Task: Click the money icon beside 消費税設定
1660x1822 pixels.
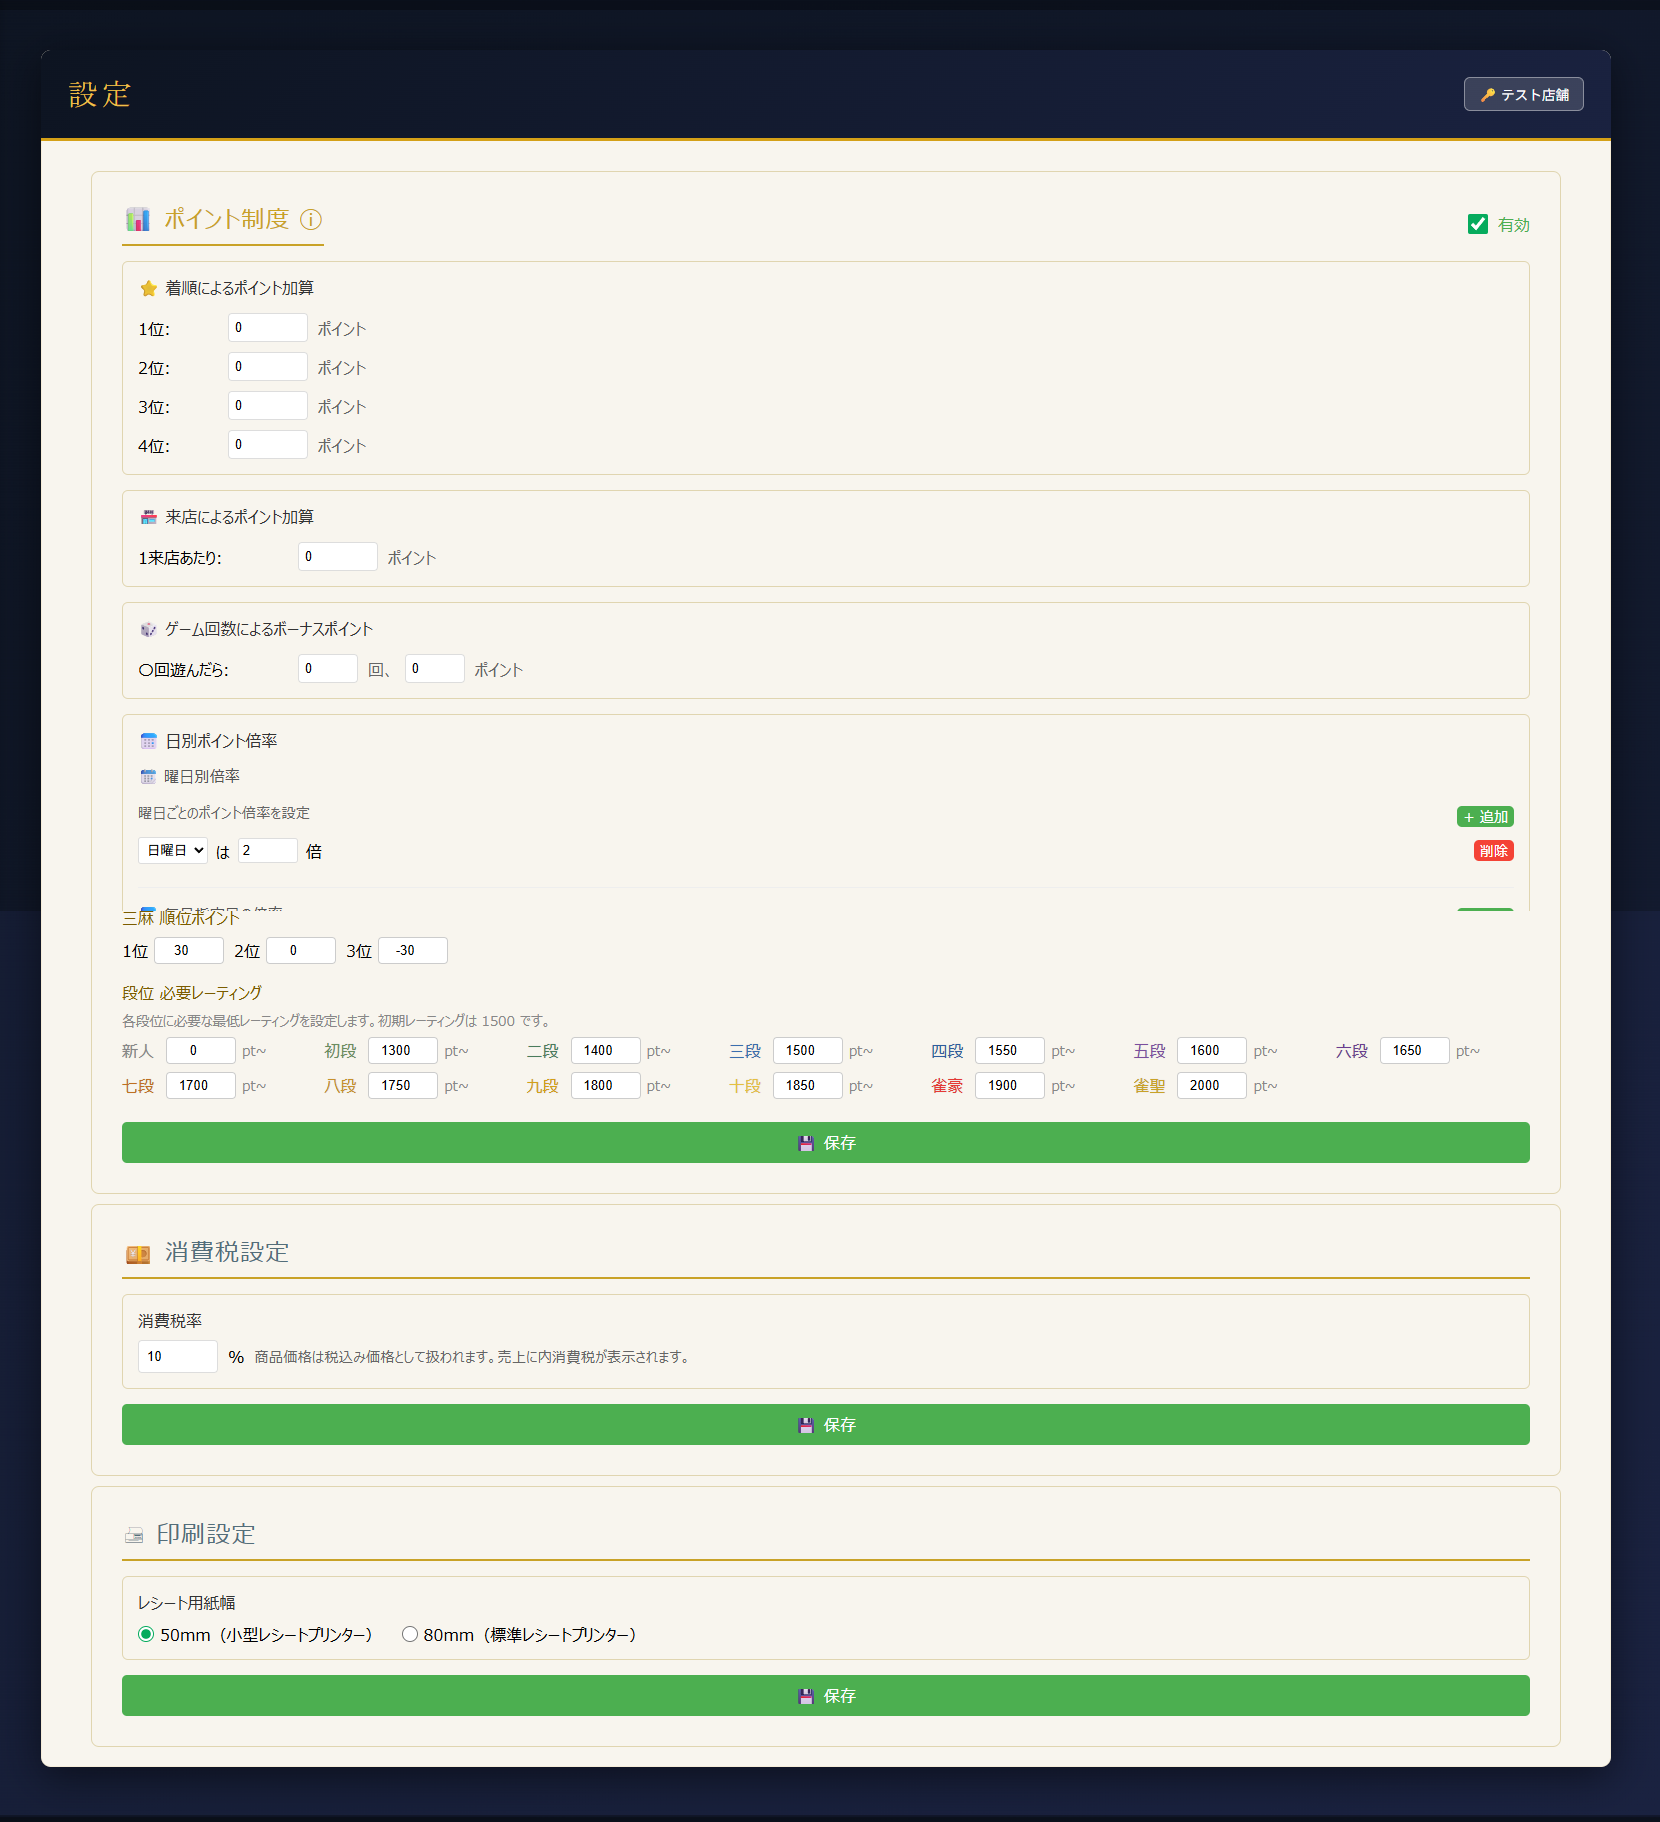Action: (138, 1253)
